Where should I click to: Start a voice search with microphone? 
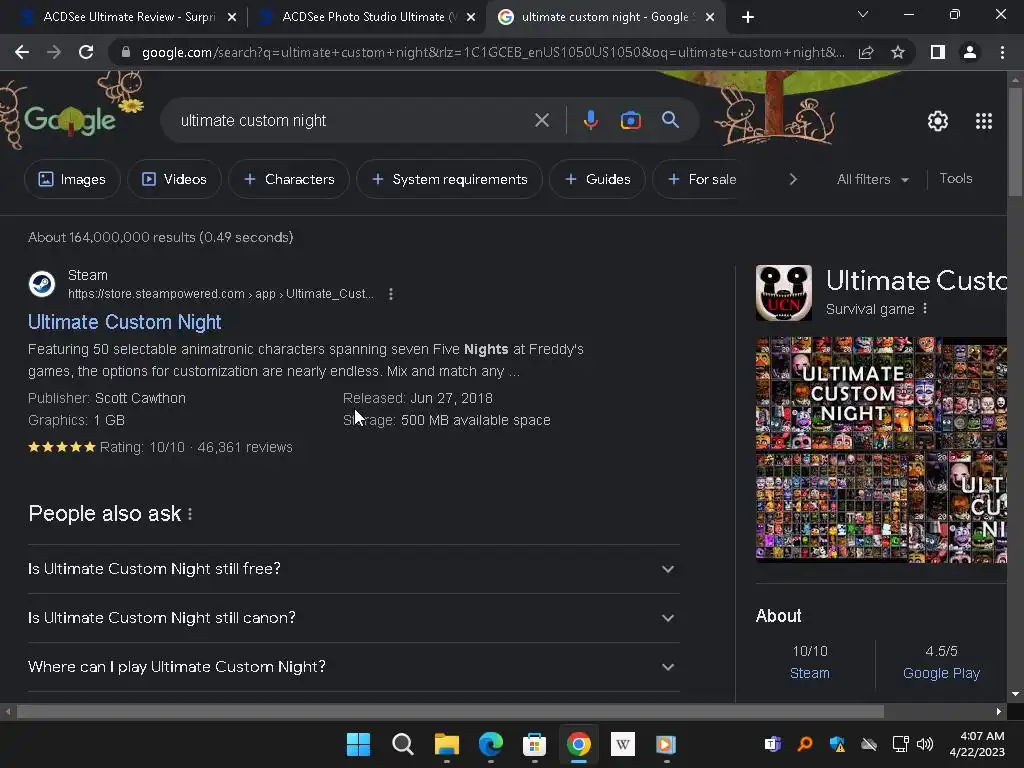(590, 120)
